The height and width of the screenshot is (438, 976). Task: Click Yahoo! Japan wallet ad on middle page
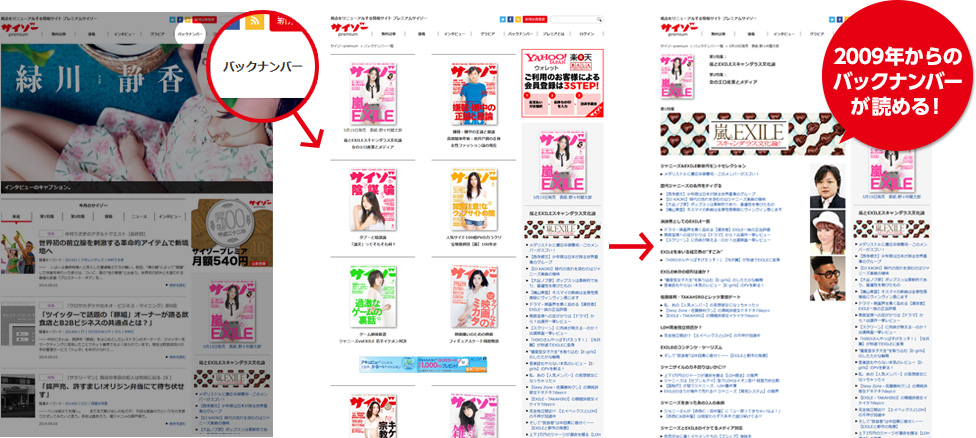563,83
